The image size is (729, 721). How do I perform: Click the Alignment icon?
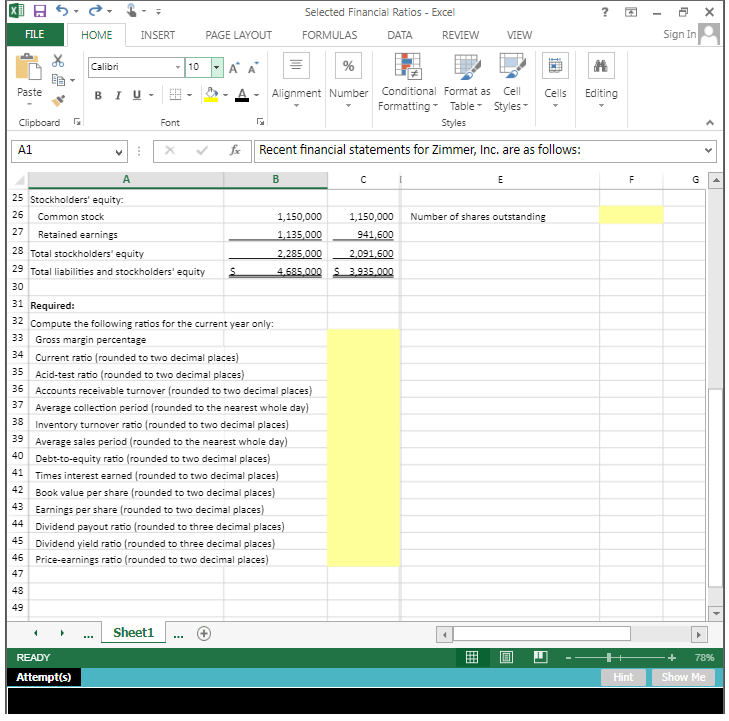coord(296,65)
